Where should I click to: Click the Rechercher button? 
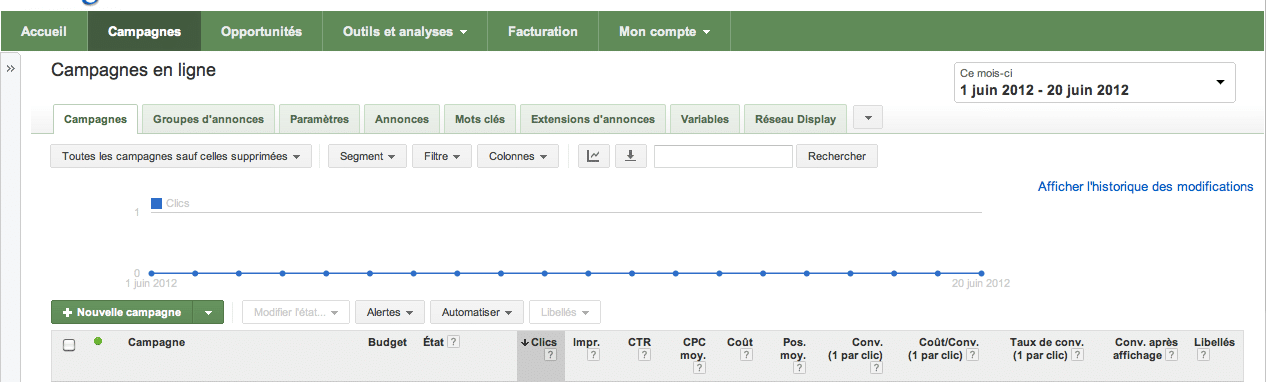837,156
